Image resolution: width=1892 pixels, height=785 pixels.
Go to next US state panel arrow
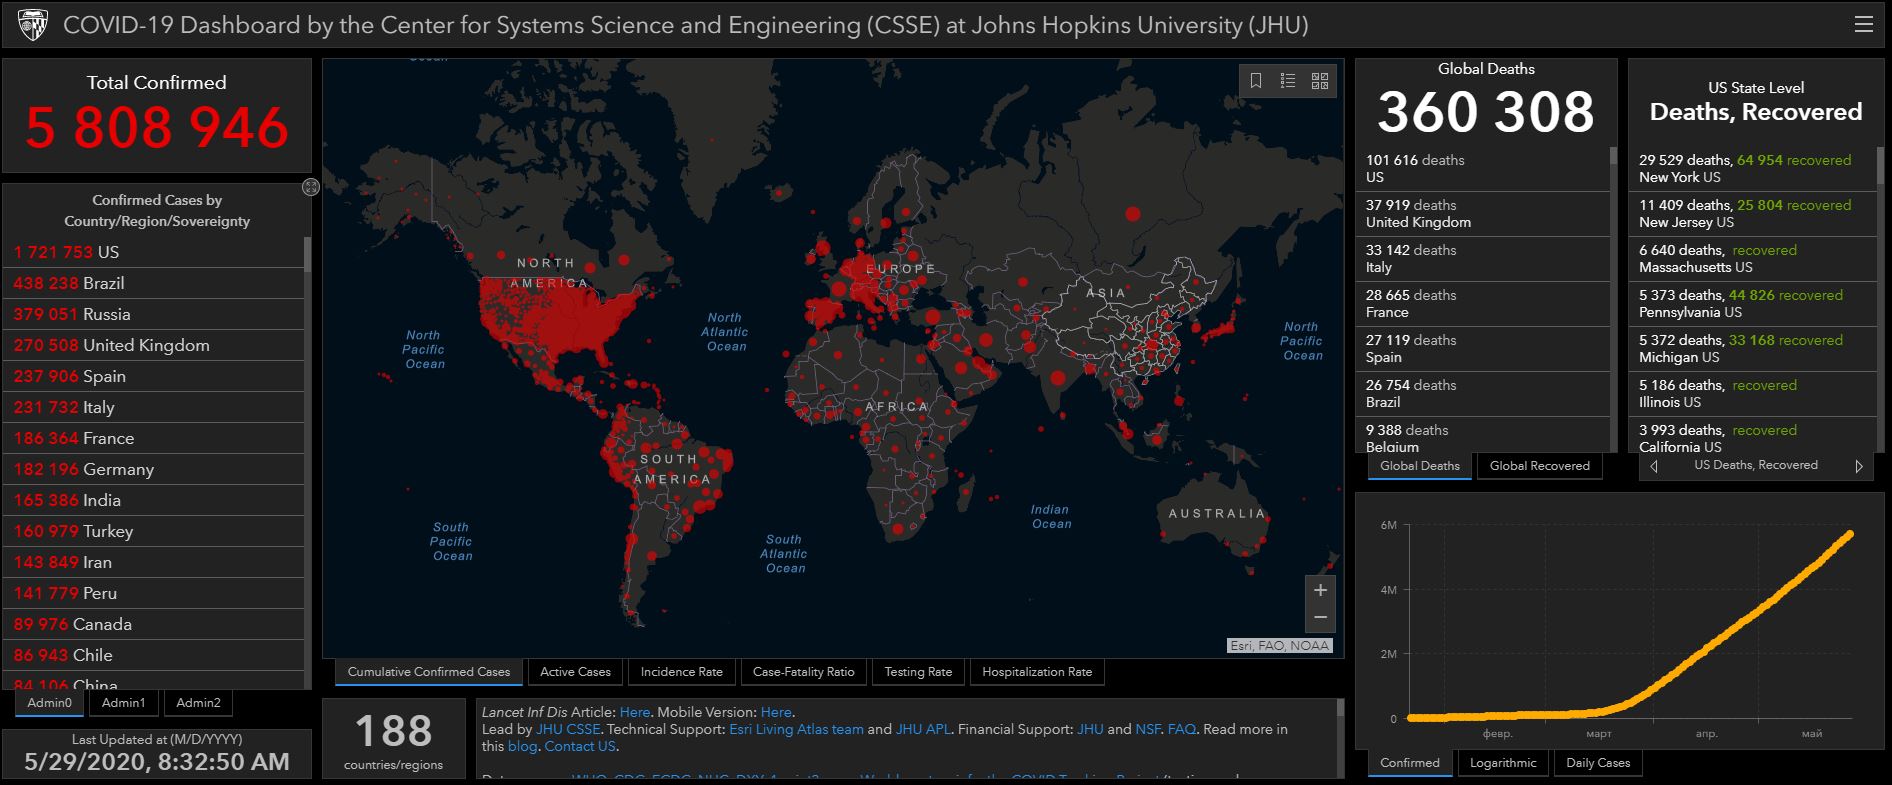coord(1859,466)
